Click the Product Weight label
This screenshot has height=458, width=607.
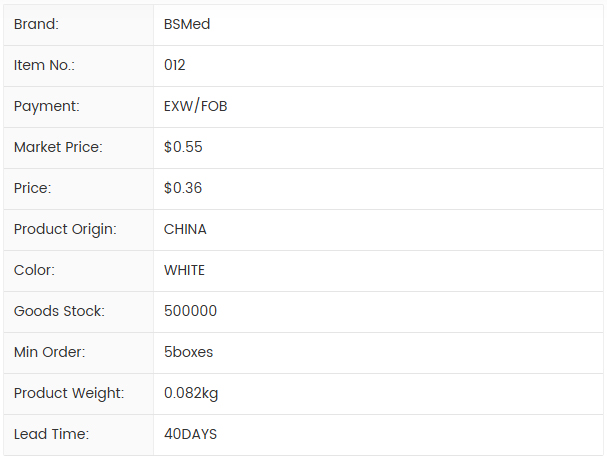coord(69,393)
